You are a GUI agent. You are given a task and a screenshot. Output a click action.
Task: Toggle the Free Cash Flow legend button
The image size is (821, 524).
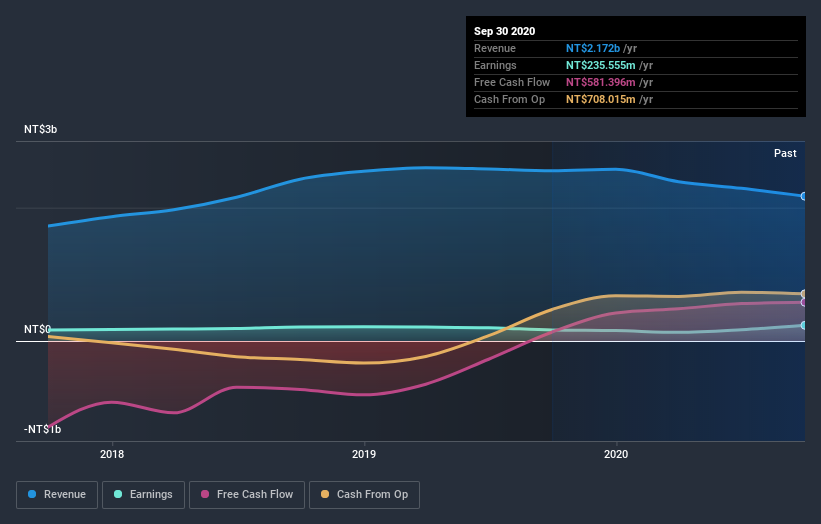click(x=247, y=495)
